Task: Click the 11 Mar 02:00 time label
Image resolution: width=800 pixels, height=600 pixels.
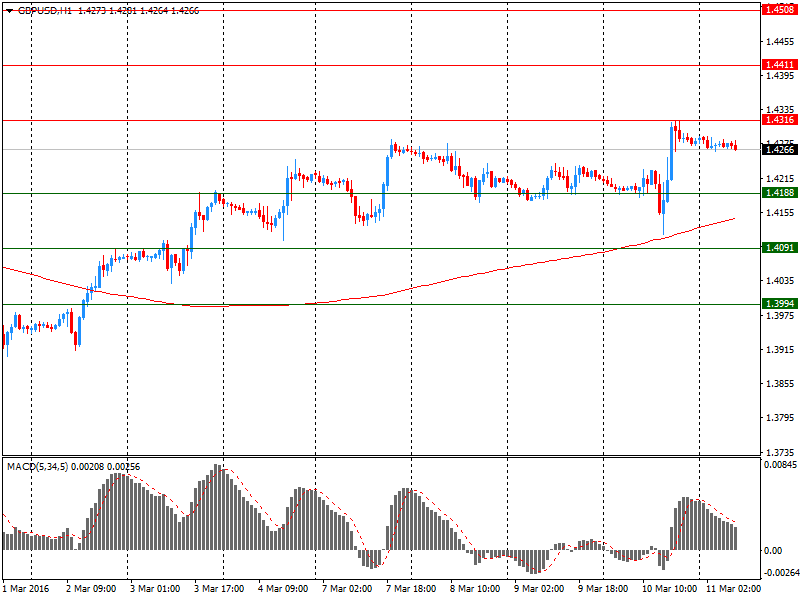Action: (734, 589)
